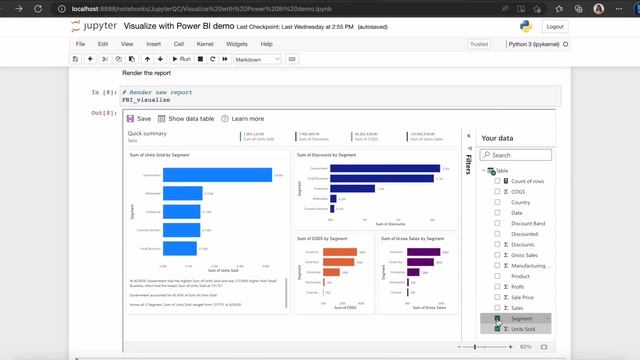Click the fit to page icon
Viewport: 640px width, 360px height.
click(x=544, y=347)
